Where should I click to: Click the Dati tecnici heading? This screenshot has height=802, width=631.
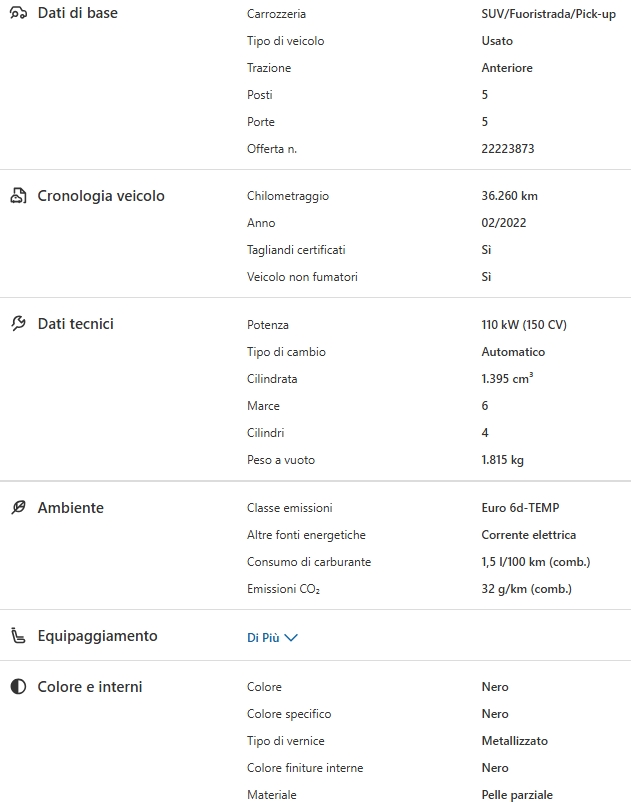pos(75,324)
